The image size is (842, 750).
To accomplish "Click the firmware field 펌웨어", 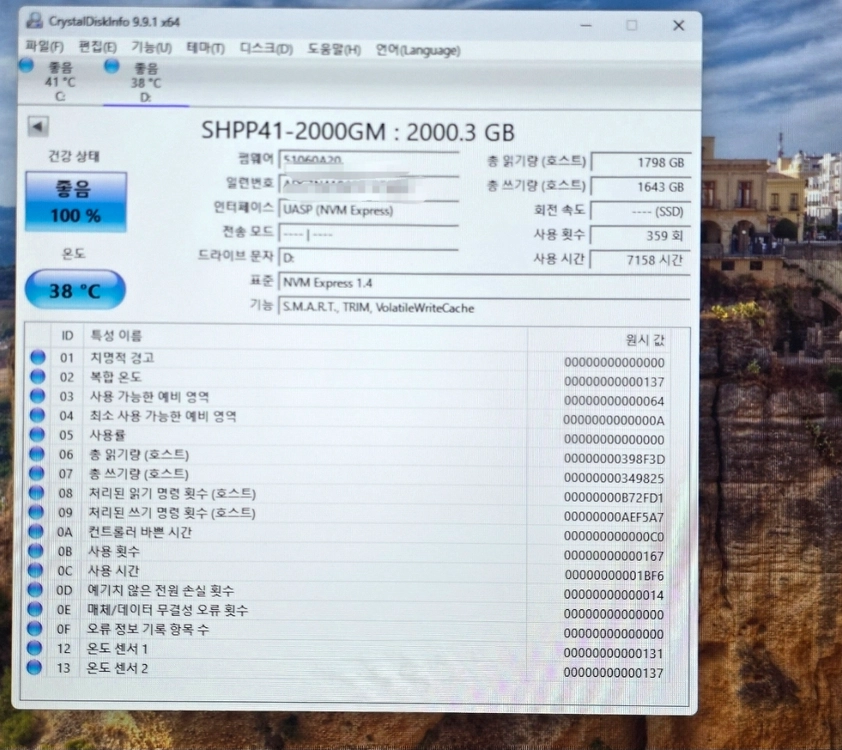I will pos(368,159).
